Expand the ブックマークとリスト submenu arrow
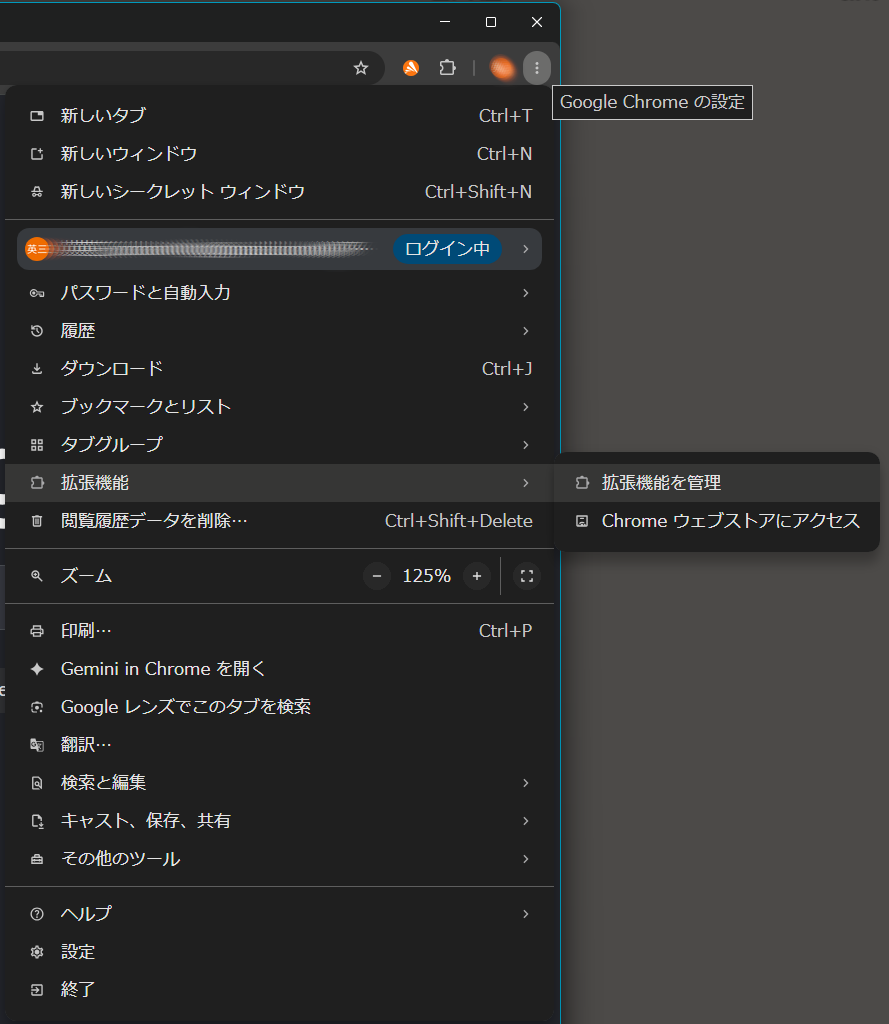The image size is (889, 1024). coord(526,407)
